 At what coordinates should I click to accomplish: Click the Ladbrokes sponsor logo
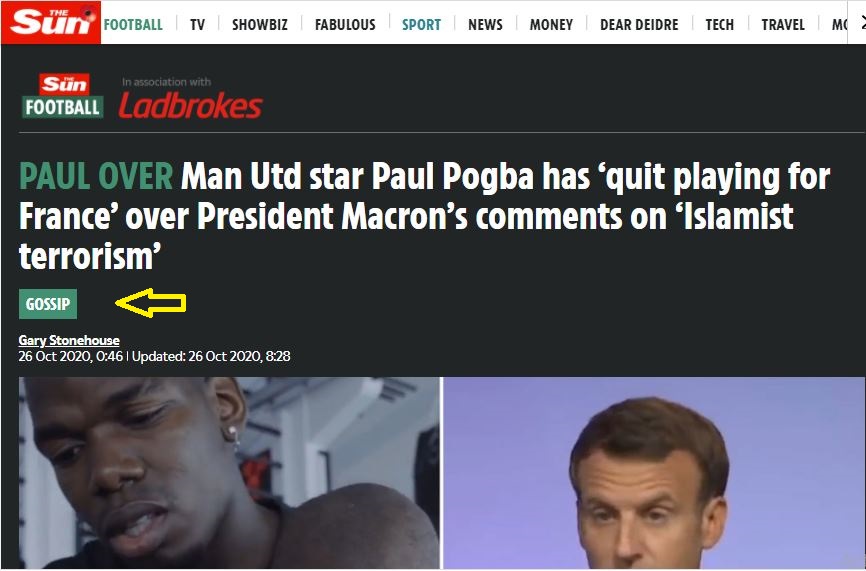191,105
